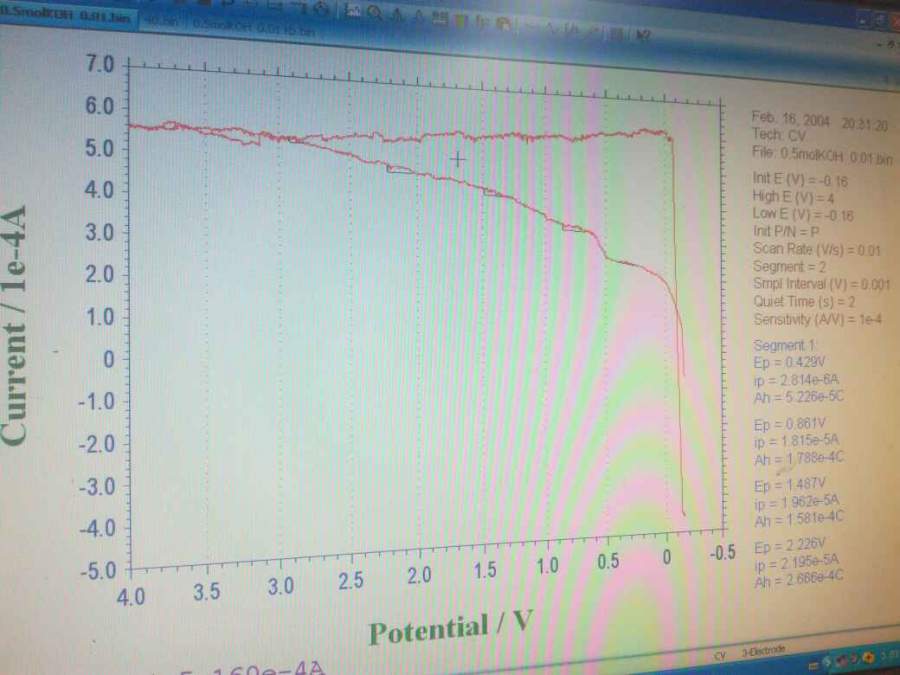Click the yellow-red security shield tray icon

[870, 656]
